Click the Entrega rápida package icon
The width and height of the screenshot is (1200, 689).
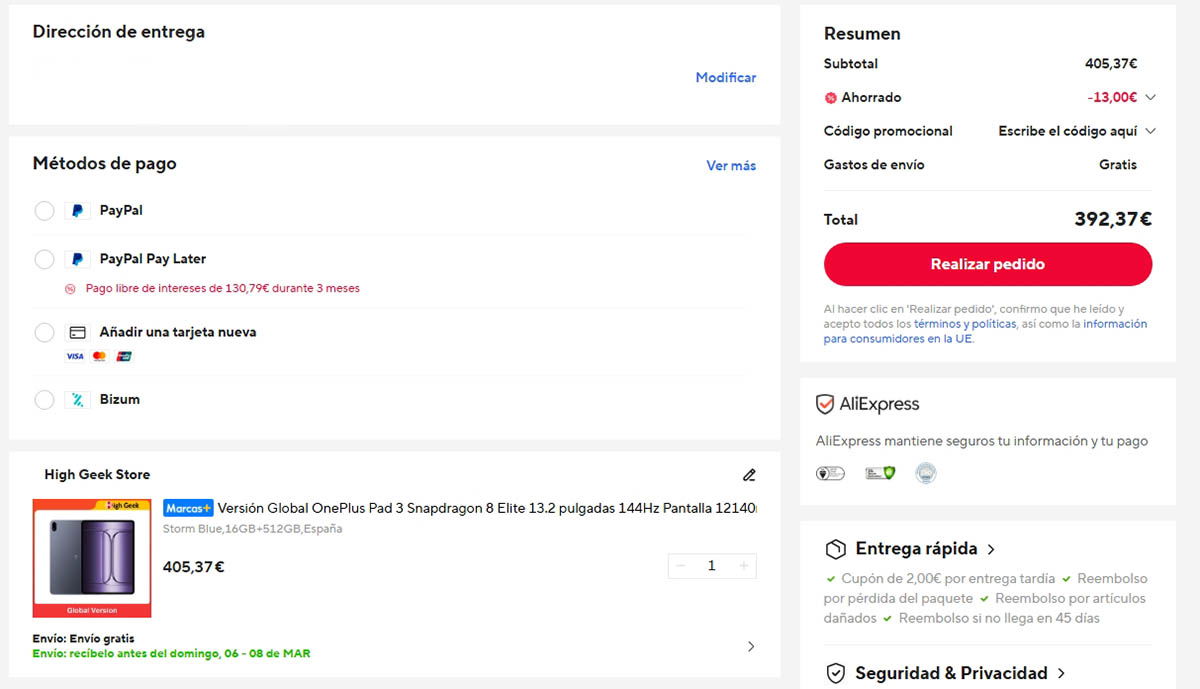pyautogui.click(x=836, y=548)
